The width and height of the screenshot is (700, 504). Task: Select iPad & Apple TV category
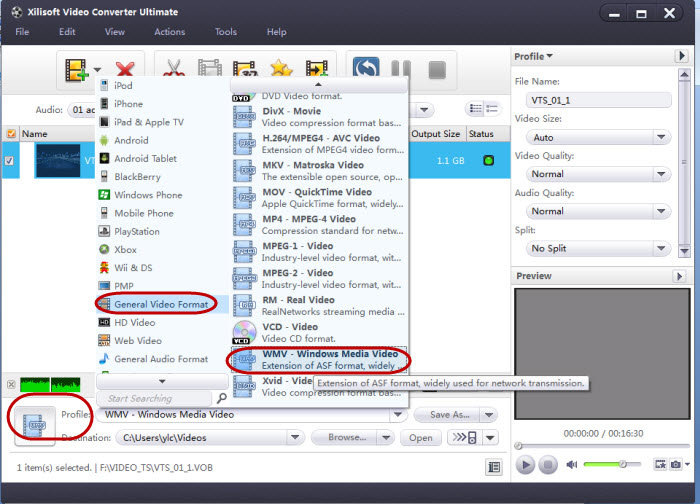tap(162, 122)
